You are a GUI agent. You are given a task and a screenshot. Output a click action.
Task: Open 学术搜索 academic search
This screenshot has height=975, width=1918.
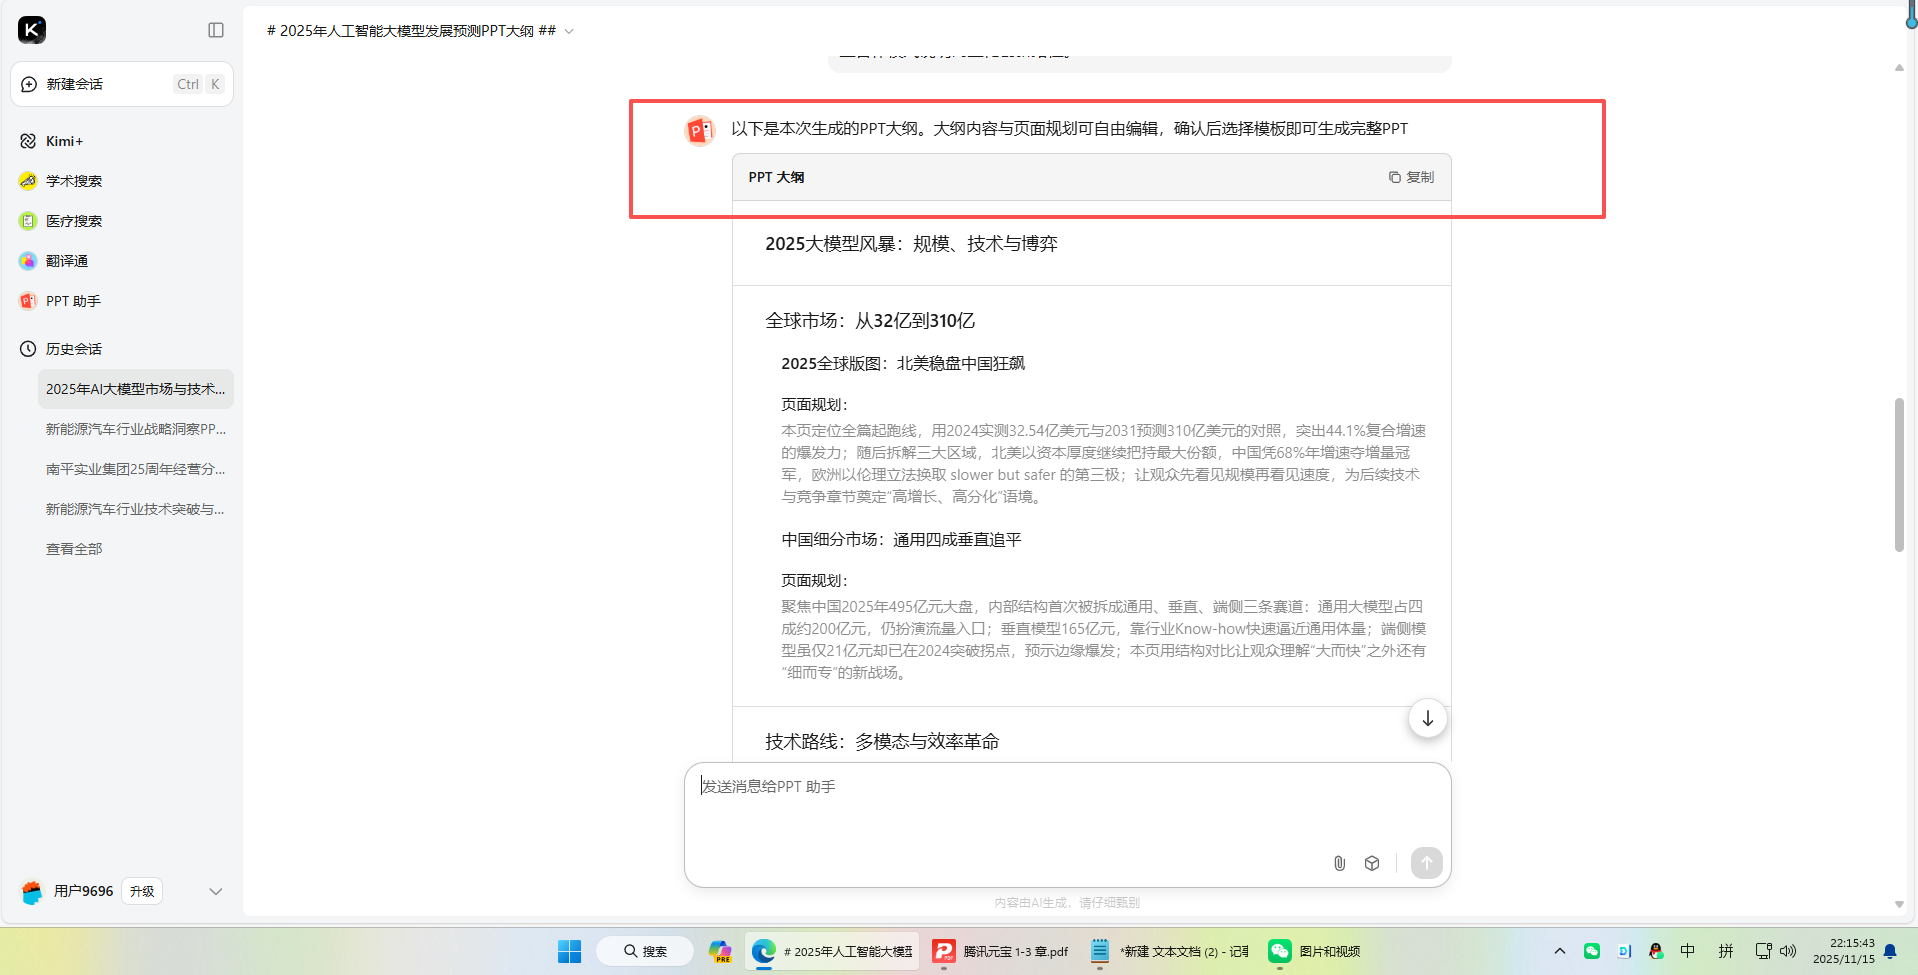click(74, 181)
